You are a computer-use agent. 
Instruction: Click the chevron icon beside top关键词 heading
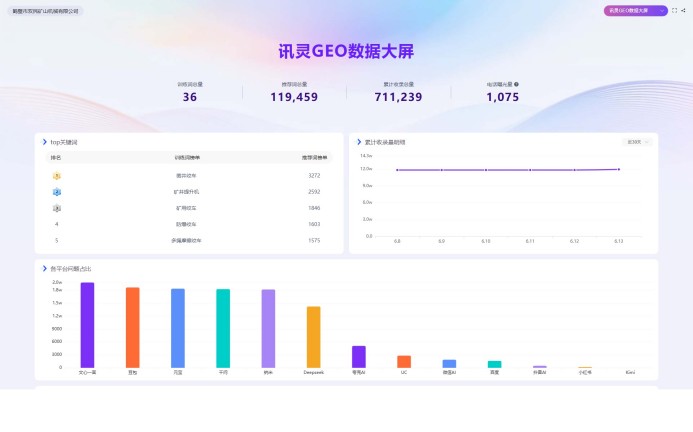tap(45, 142)
